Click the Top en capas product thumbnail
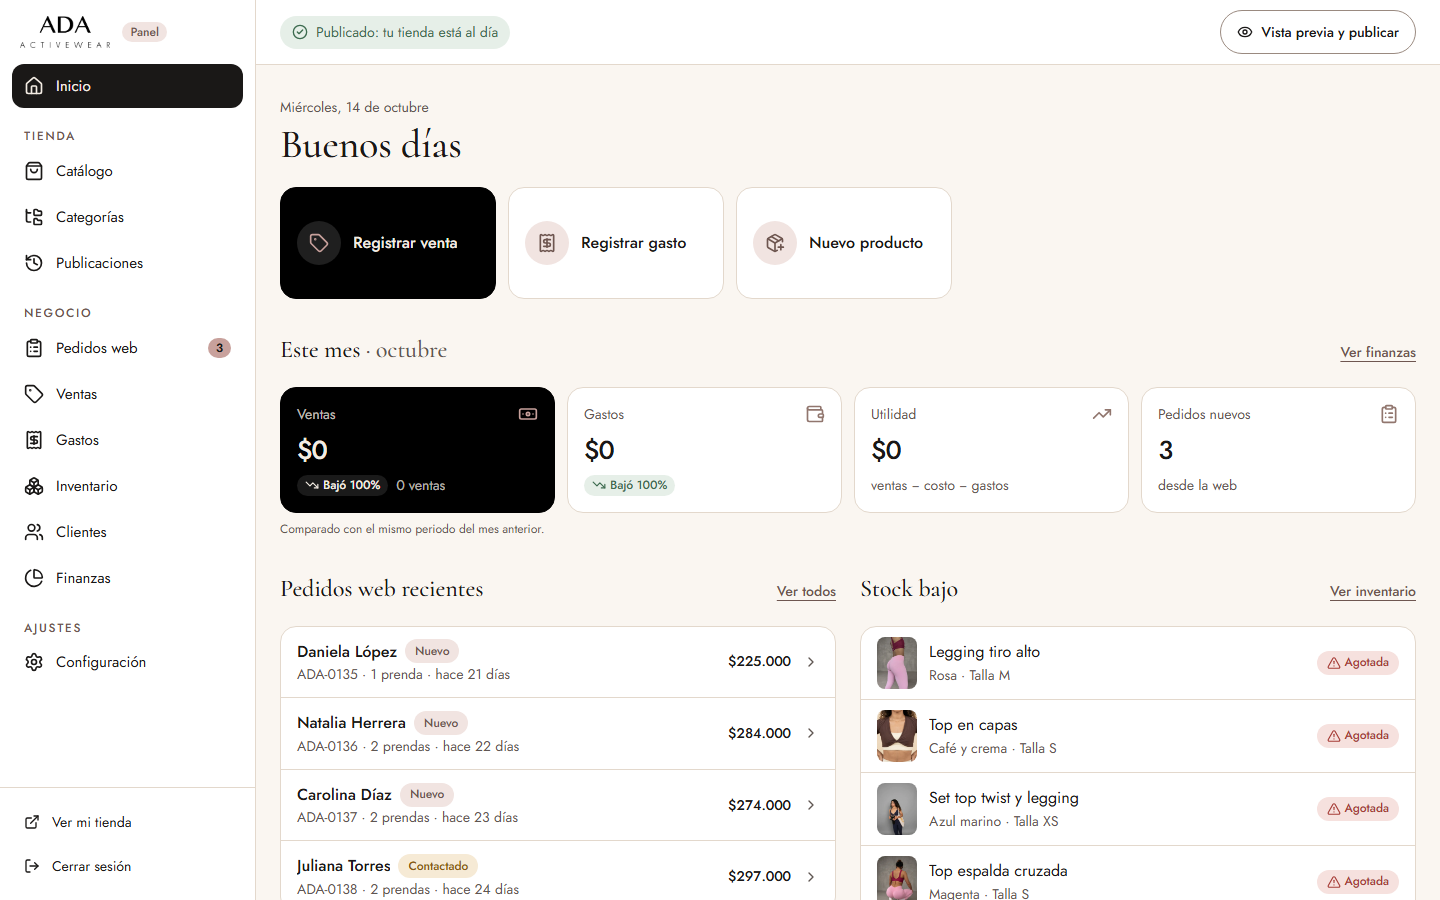The width and height of the screenshot is (1440, 900). [897, 736]
